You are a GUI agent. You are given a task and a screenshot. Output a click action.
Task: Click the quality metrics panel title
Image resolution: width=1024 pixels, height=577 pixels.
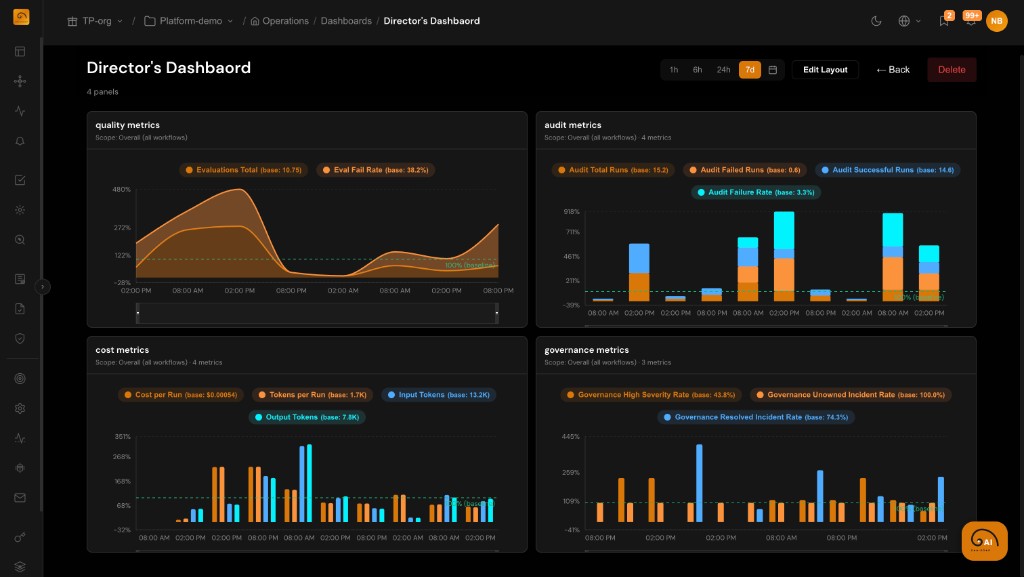pos(127,125)
